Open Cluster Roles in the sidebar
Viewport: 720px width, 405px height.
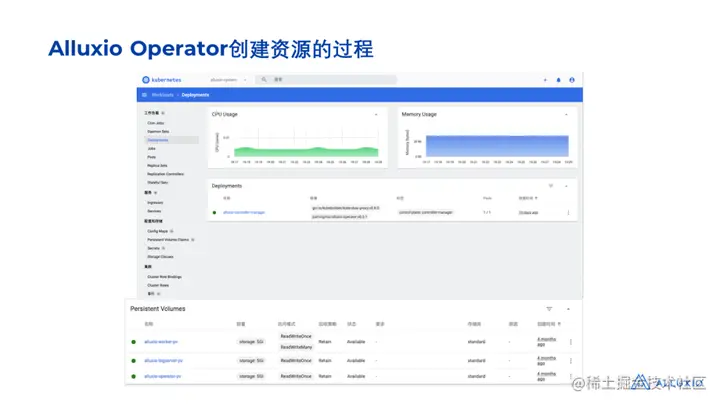(158, 285)
